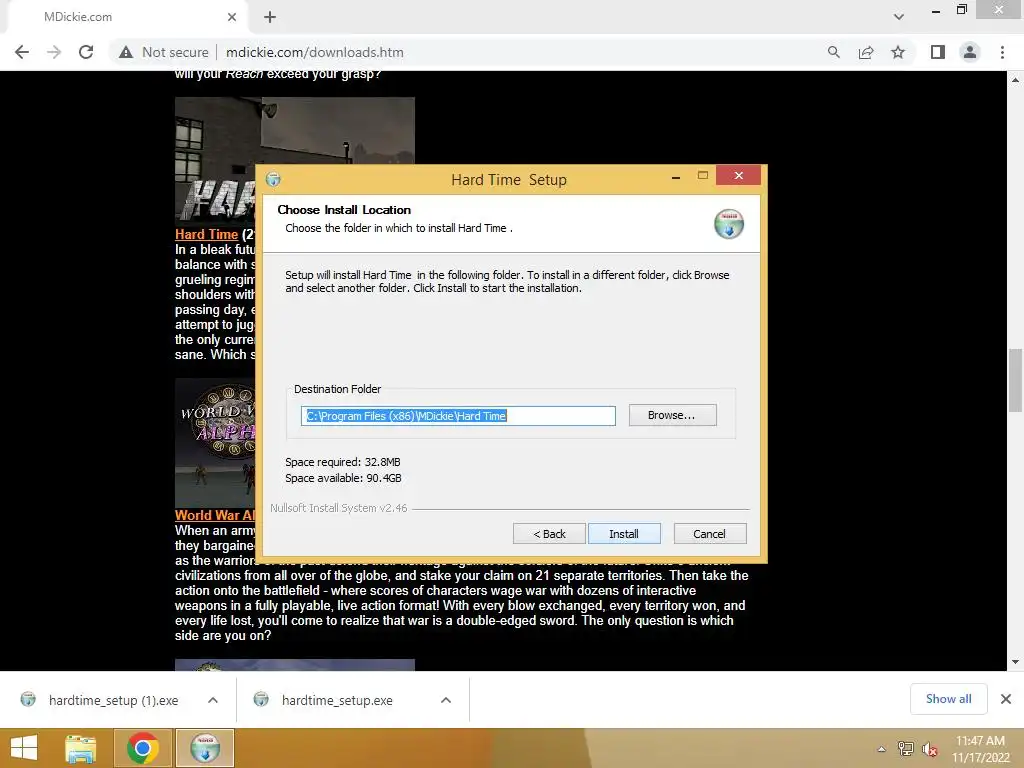Show all downloads
Image resolution: width=1024 pixels, height=768 pixels.
click(x=948, y=699)
